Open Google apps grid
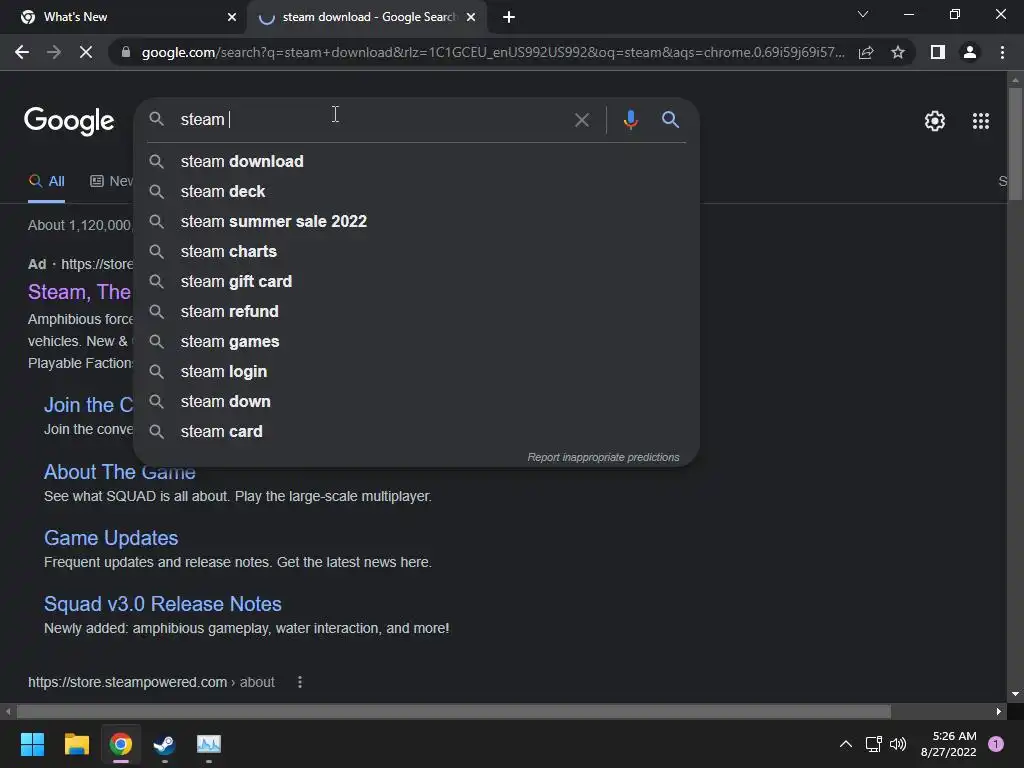The width and height of the screenshot is (1024, 768). click(x=980, y=121)
